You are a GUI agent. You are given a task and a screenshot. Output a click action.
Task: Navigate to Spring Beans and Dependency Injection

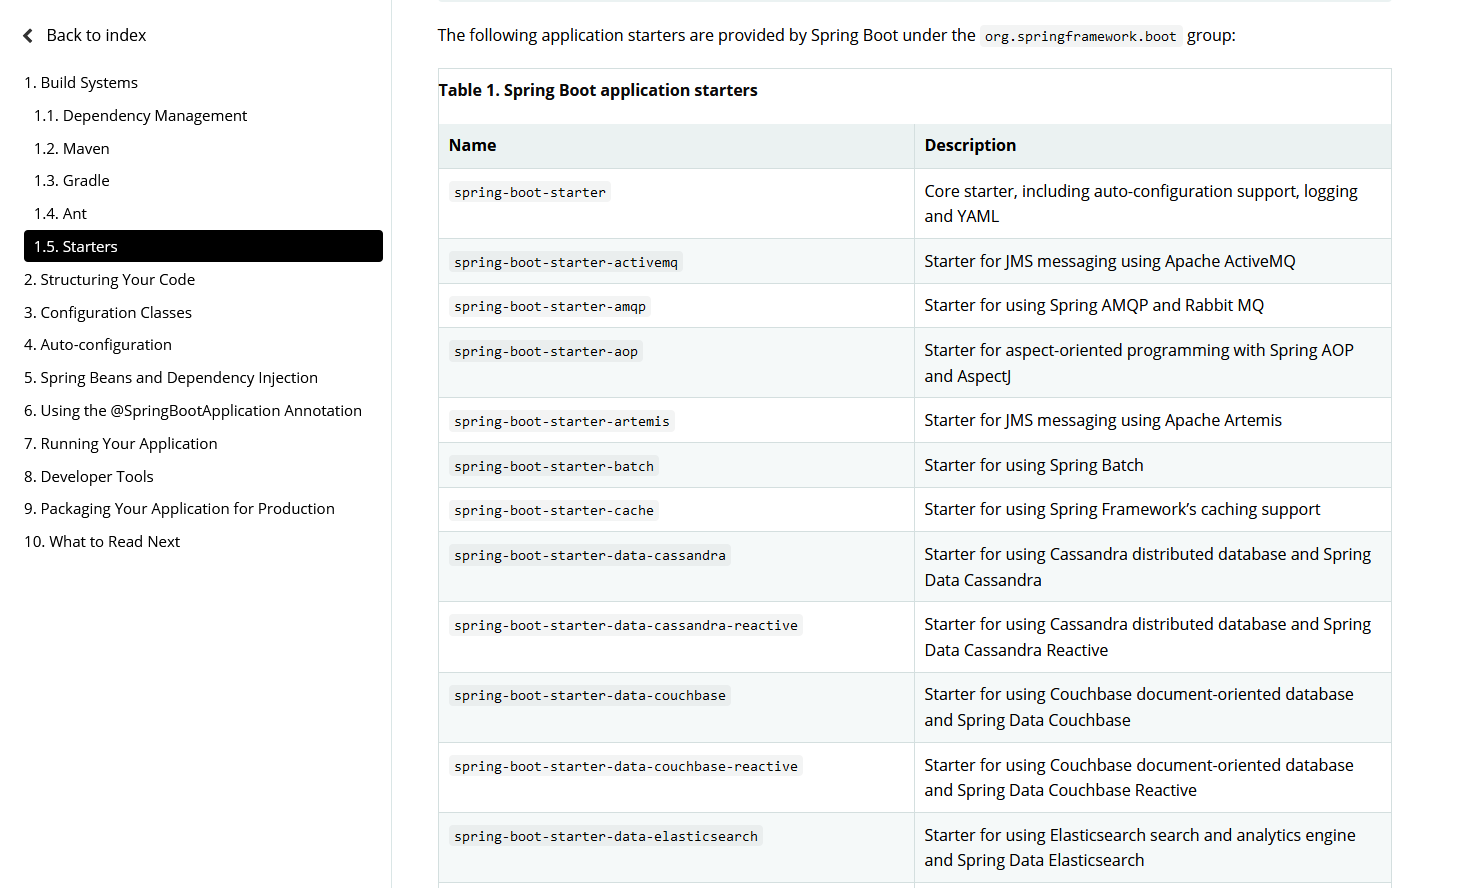click(x=171, y=378)
